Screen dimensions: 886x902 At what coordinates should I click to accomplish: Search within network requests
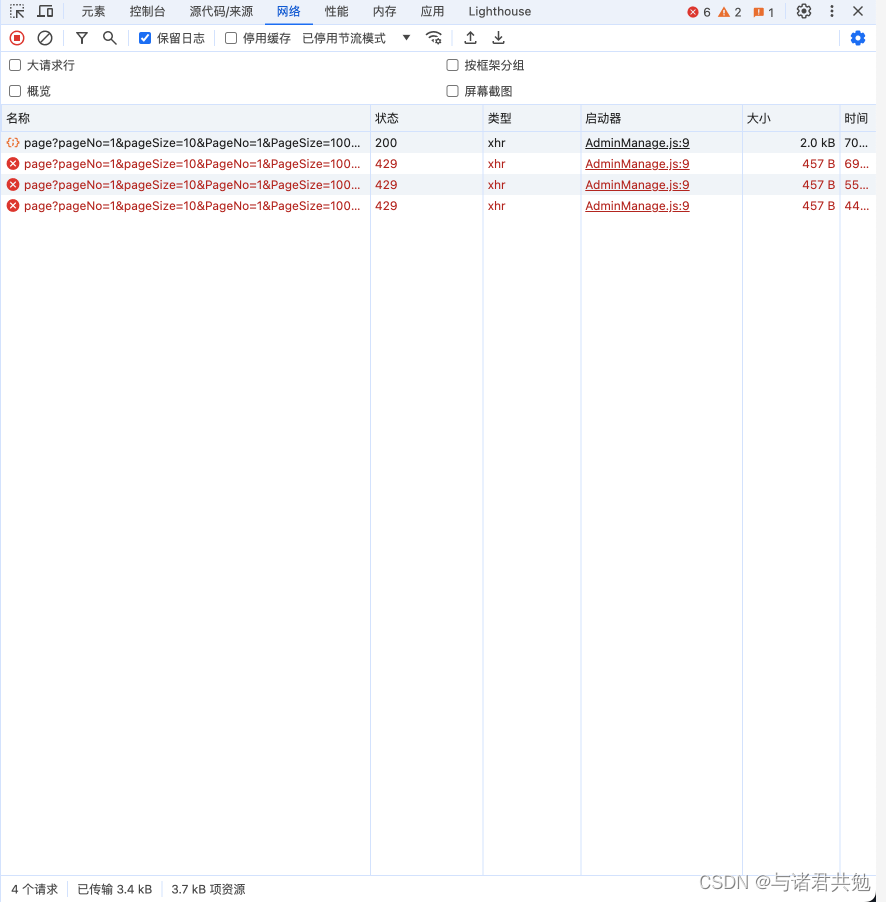click(110, 37)
